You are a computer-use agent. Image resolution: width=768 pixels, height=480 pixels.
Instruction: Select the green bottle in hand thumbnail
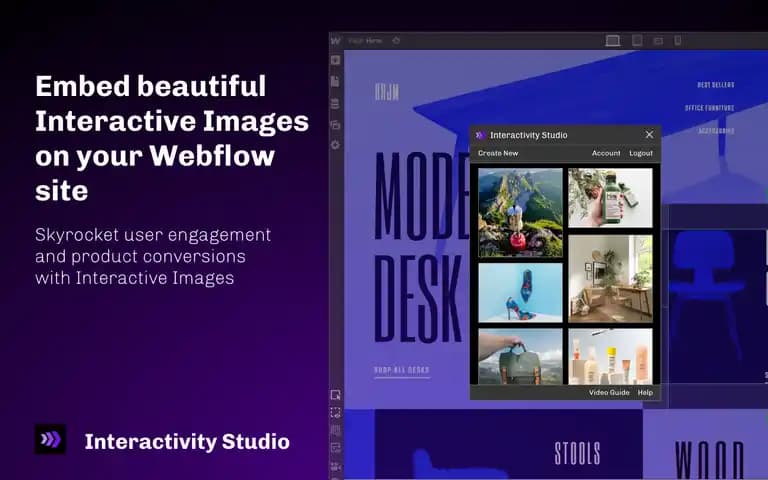(610, 198)
